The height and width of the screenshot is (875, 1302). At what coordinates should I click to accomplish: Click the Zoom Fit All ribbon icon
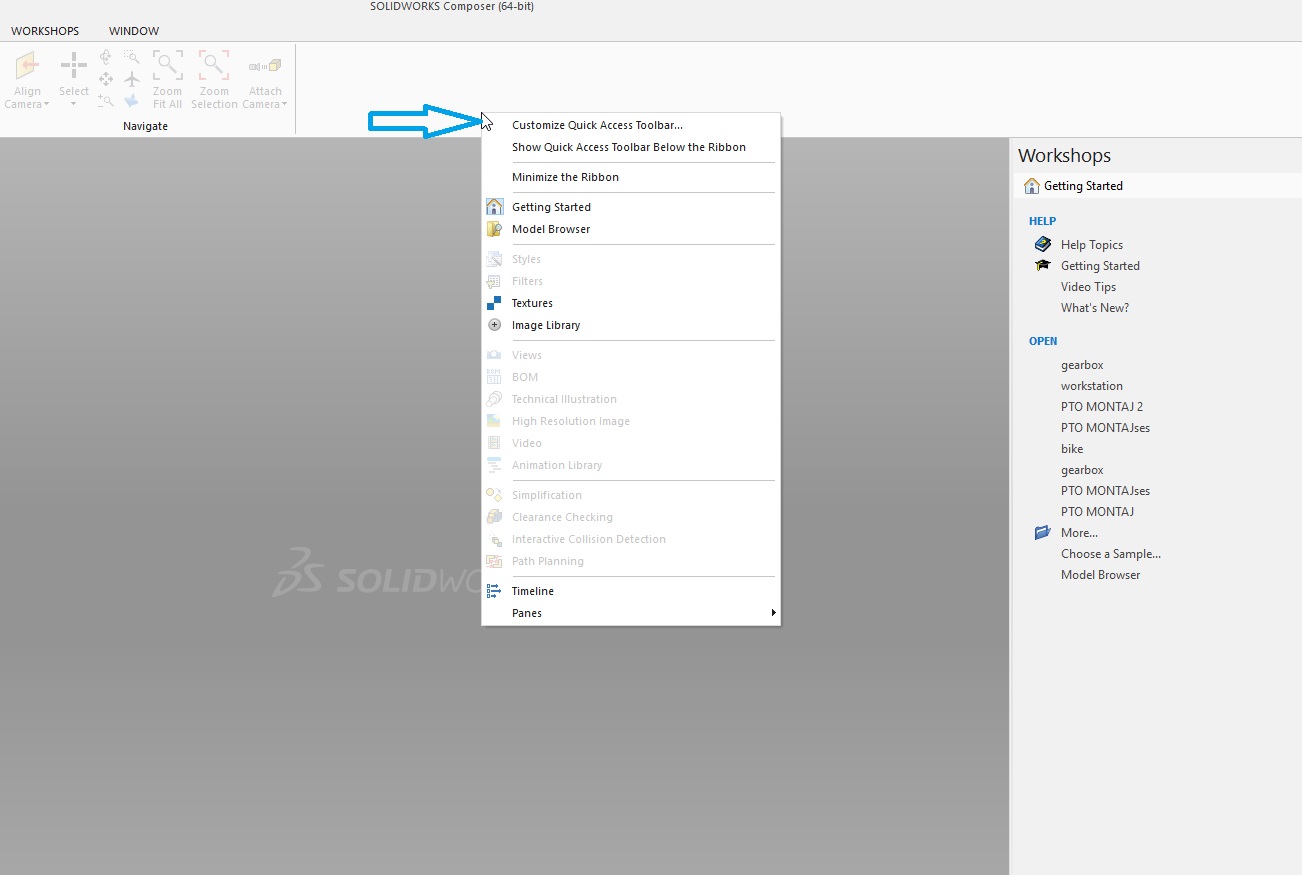[167, 67]
